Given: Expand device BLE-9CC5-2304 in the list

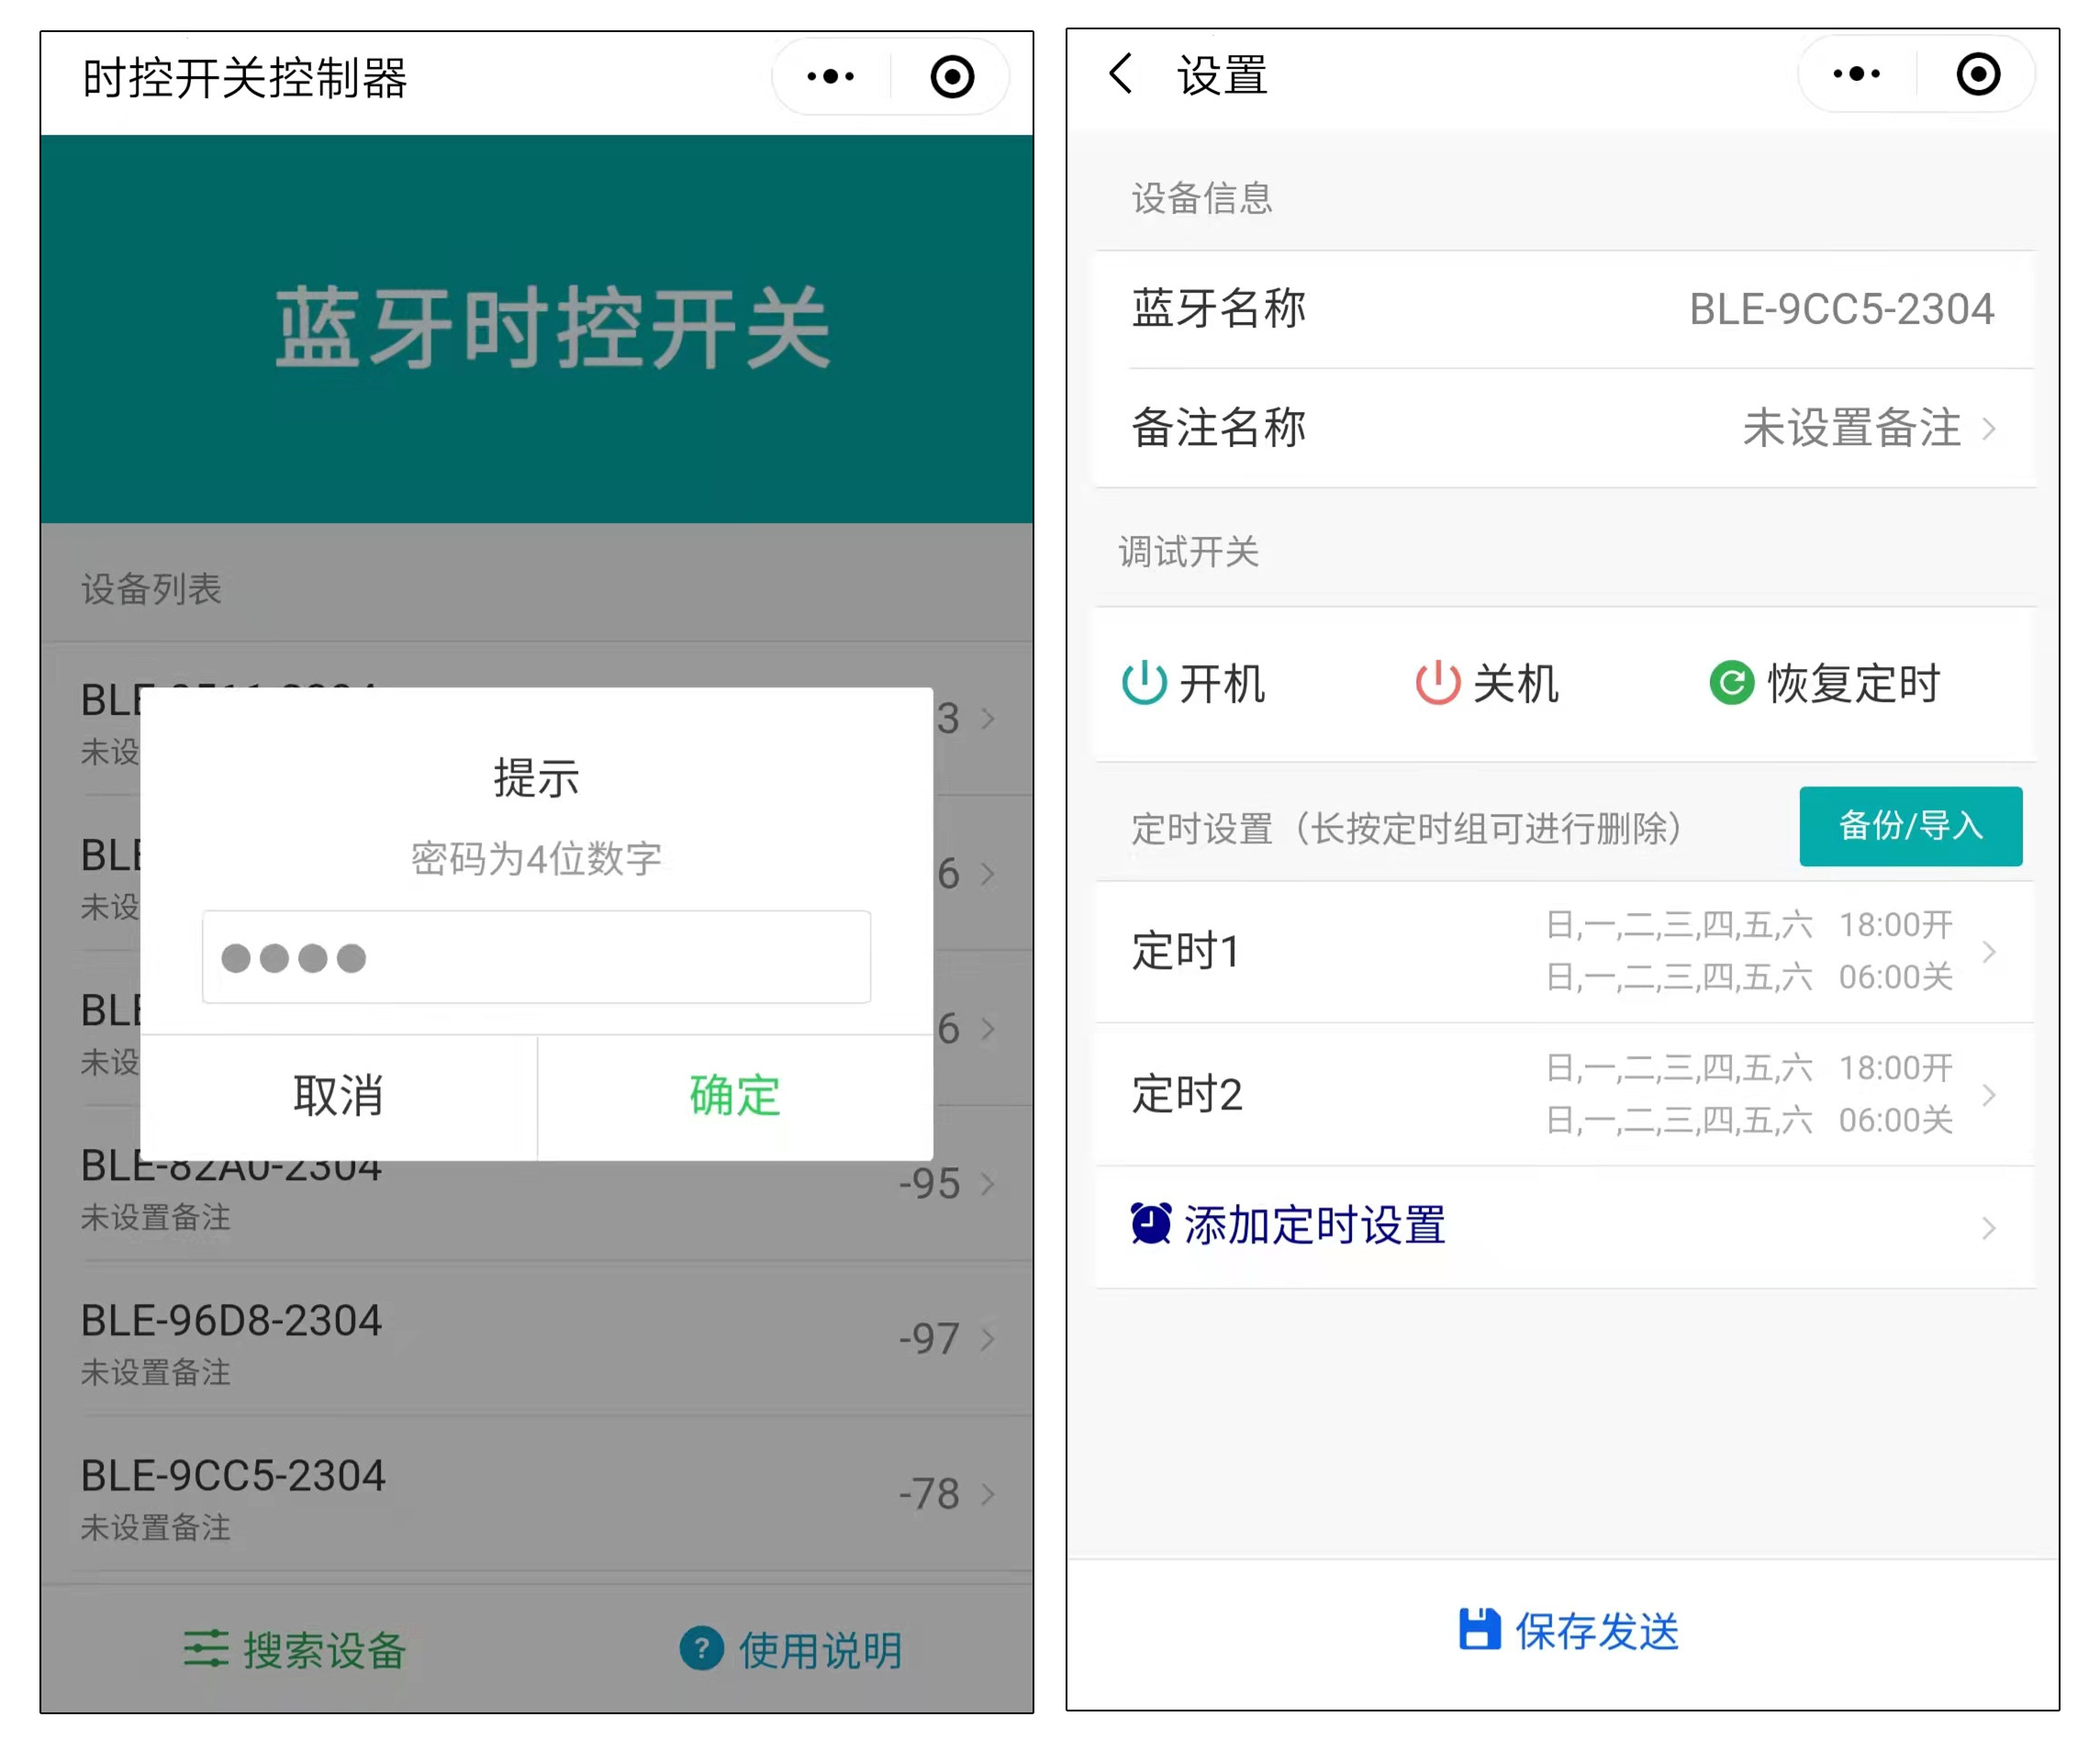Looking at the screenshot, I should [x=988, y=1495].
